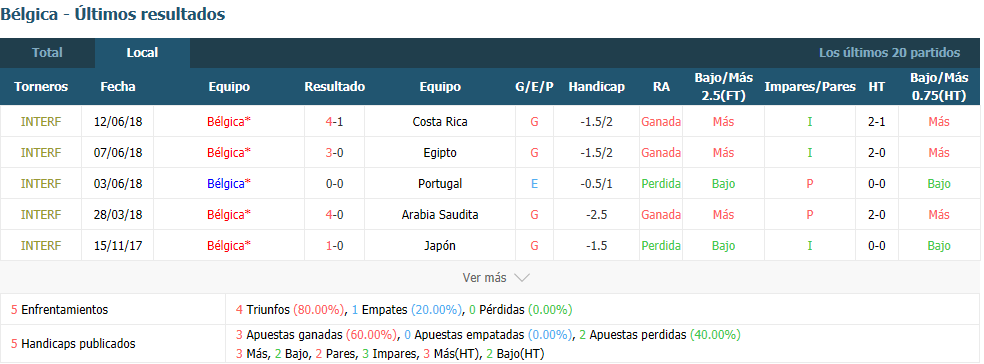984x364 pixels.
Task: Click the Resultado column header
Action: pos(334,87)
